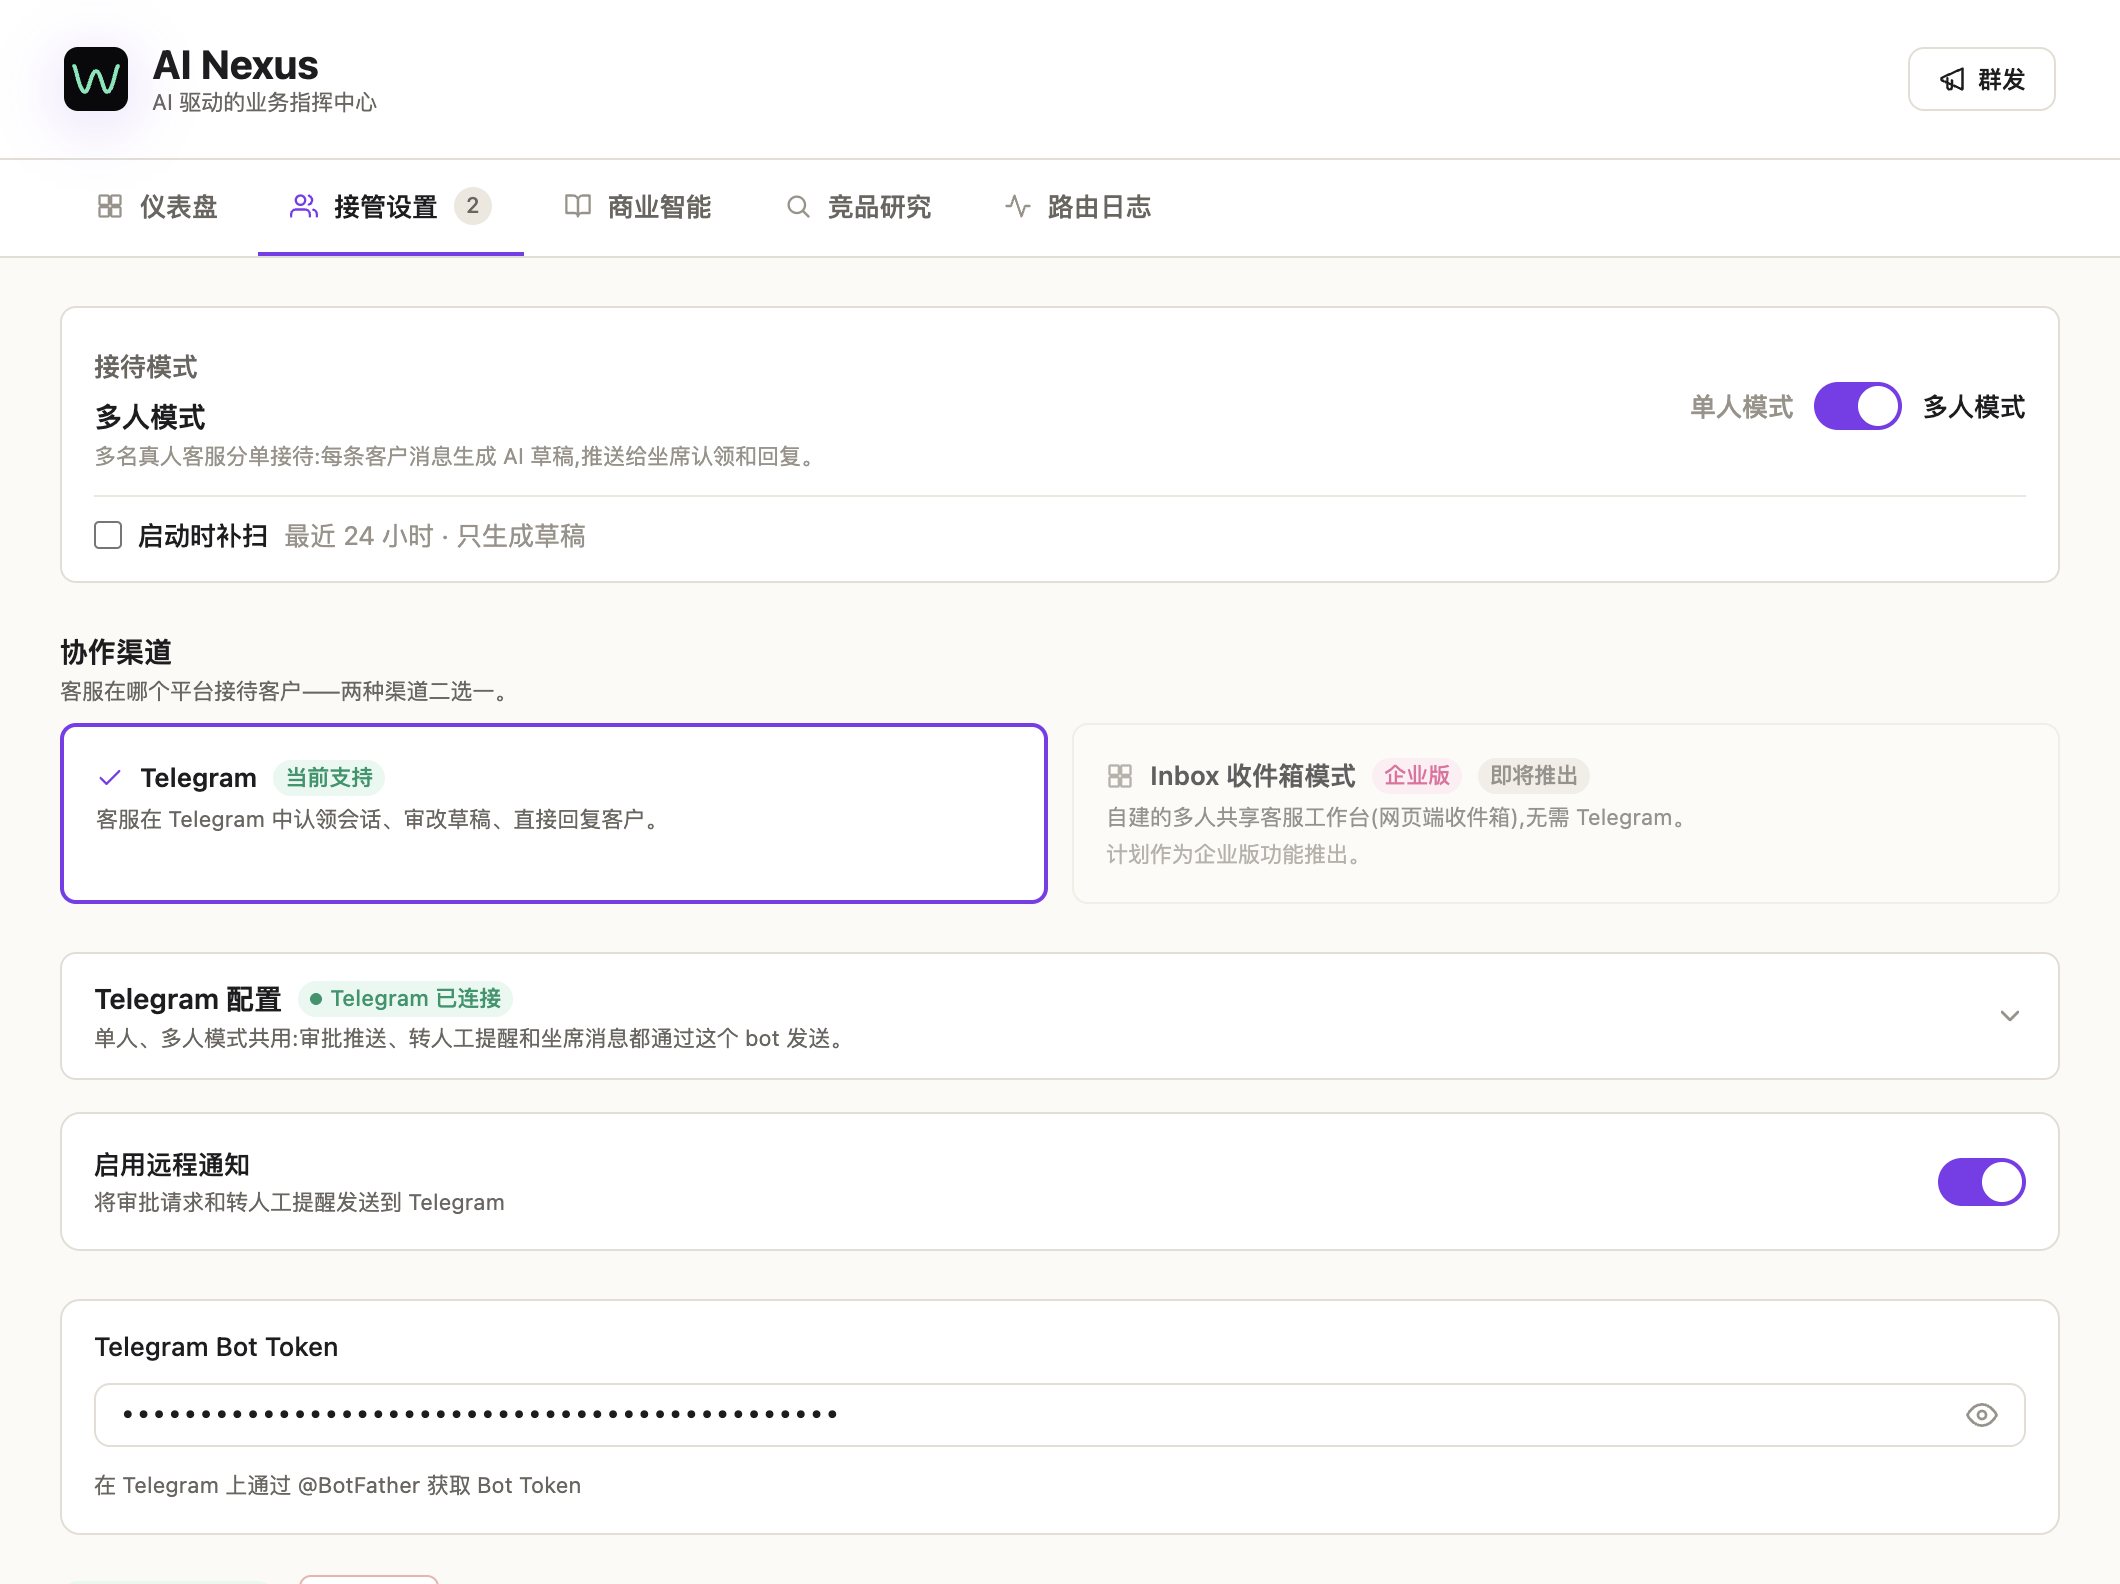Click the megaphone icon in 群发 button
This screenshot has width=2120, height=1584.
[1952, 80]
